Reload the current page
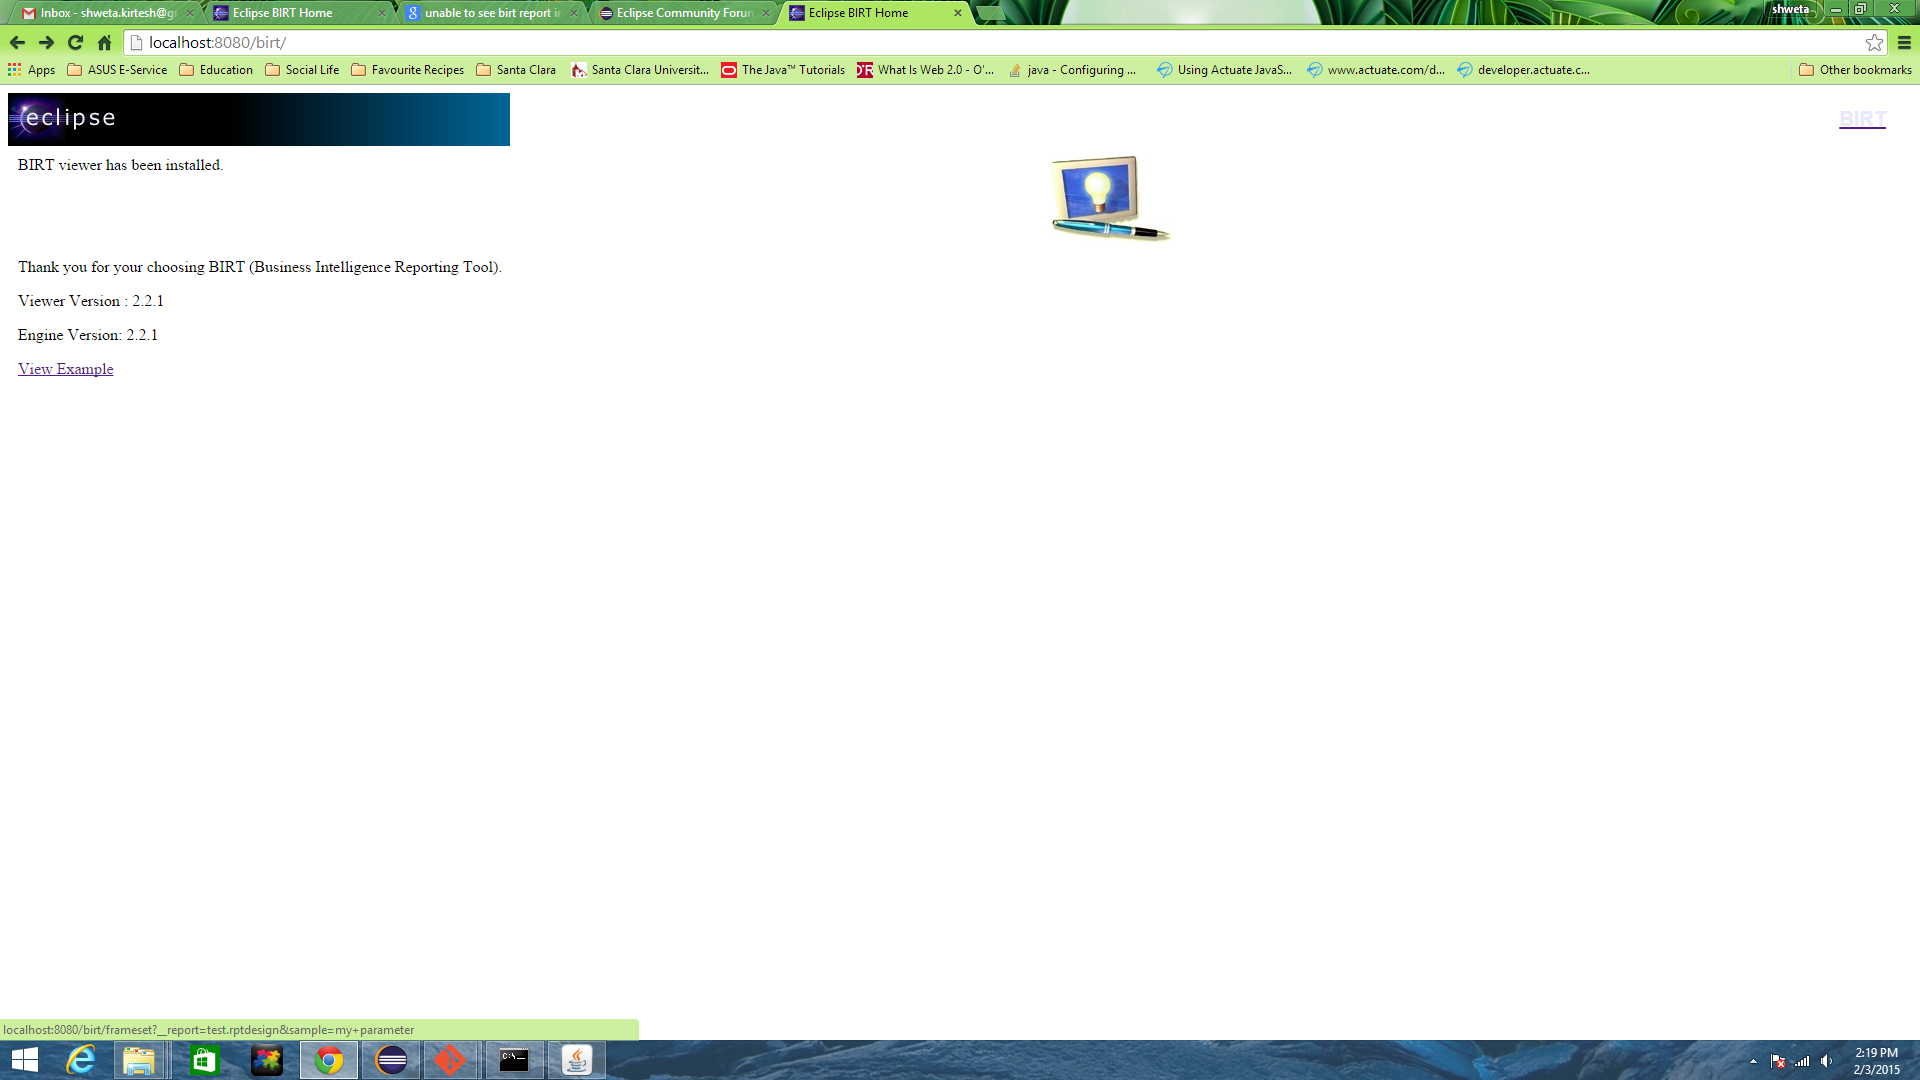The height and width of the screenshot is (1080, 1920). coord(75,43)
